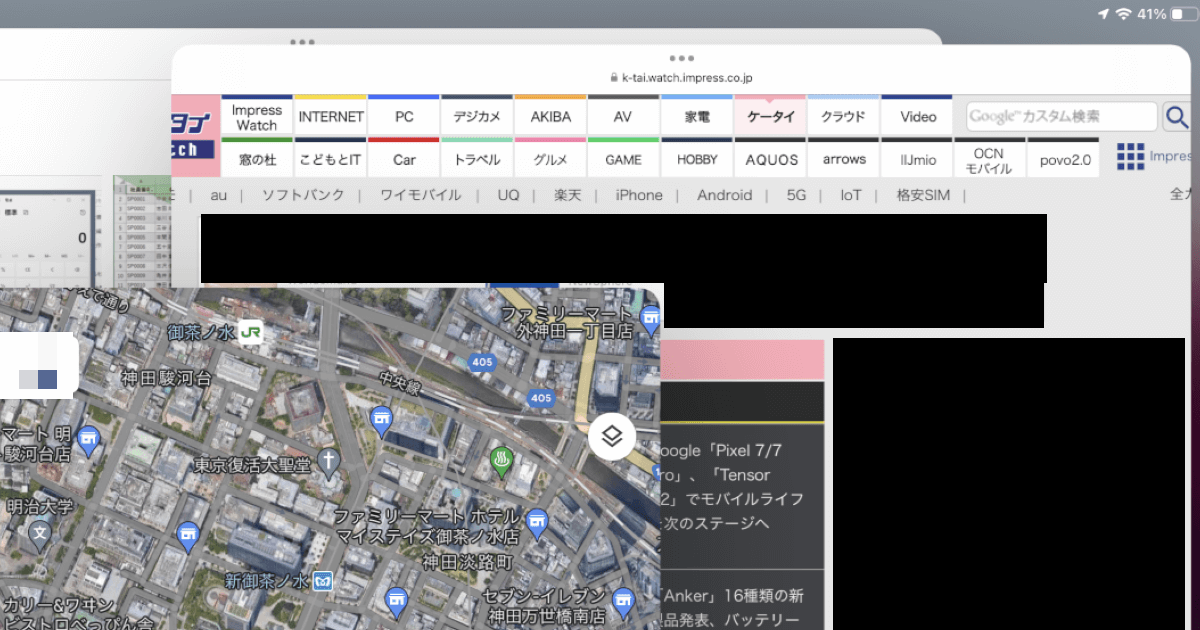Tap the store pin beside 駿河台店 label
Image resolution: width=1200 pixels, height=630 pixels.
tap(89, 438)
